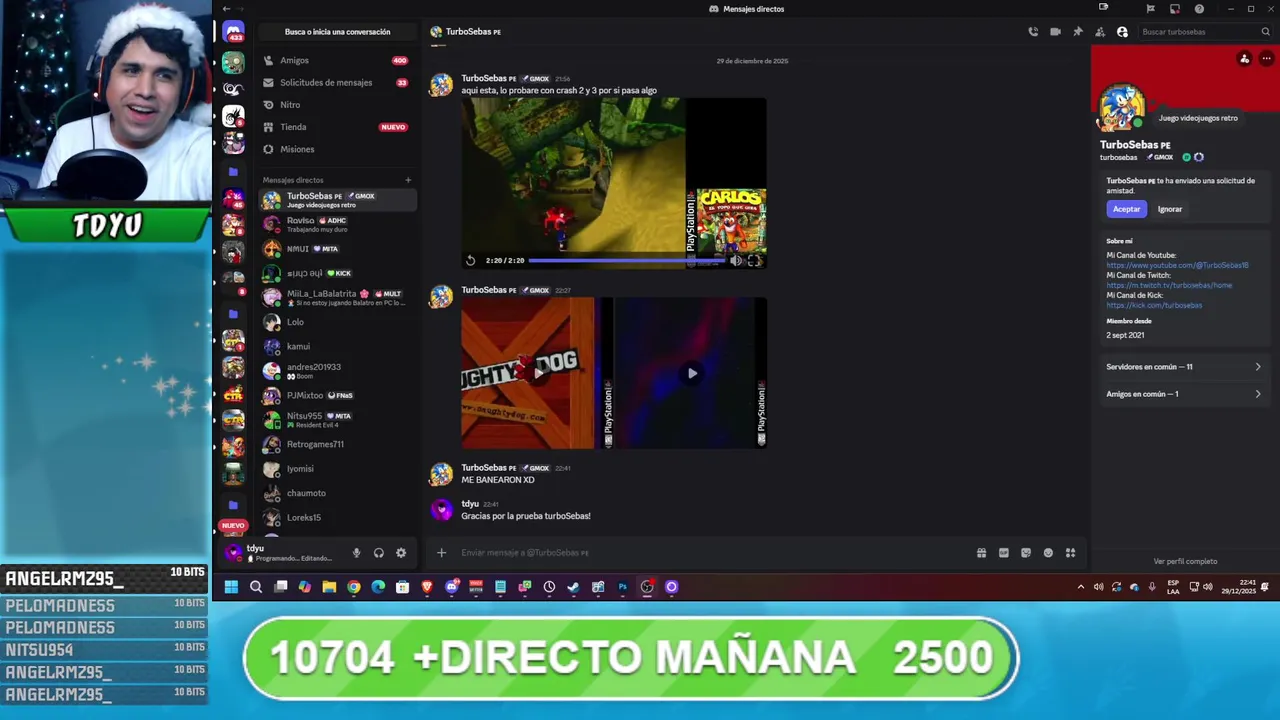1280x720 pixels.
Task: Expand Servidores en común — 11
Action: pos(1183,367)
